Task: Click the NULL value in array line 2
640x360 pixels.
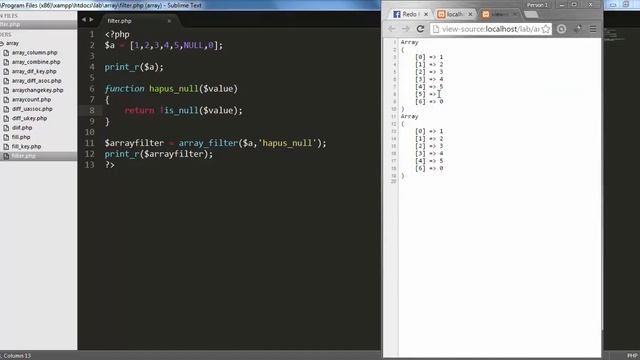Action: point(193,45)
